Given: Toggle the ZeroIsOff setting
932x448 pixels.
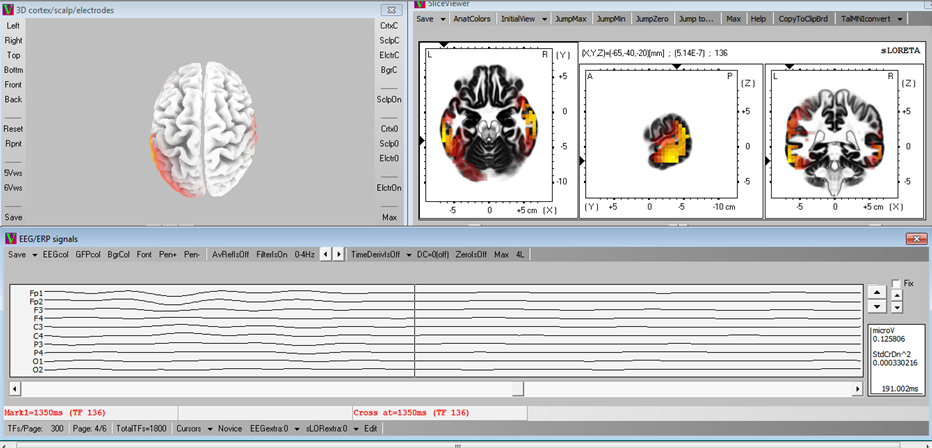Looking at the screenshot, I should pyautogui.click(x=469, y=254).
